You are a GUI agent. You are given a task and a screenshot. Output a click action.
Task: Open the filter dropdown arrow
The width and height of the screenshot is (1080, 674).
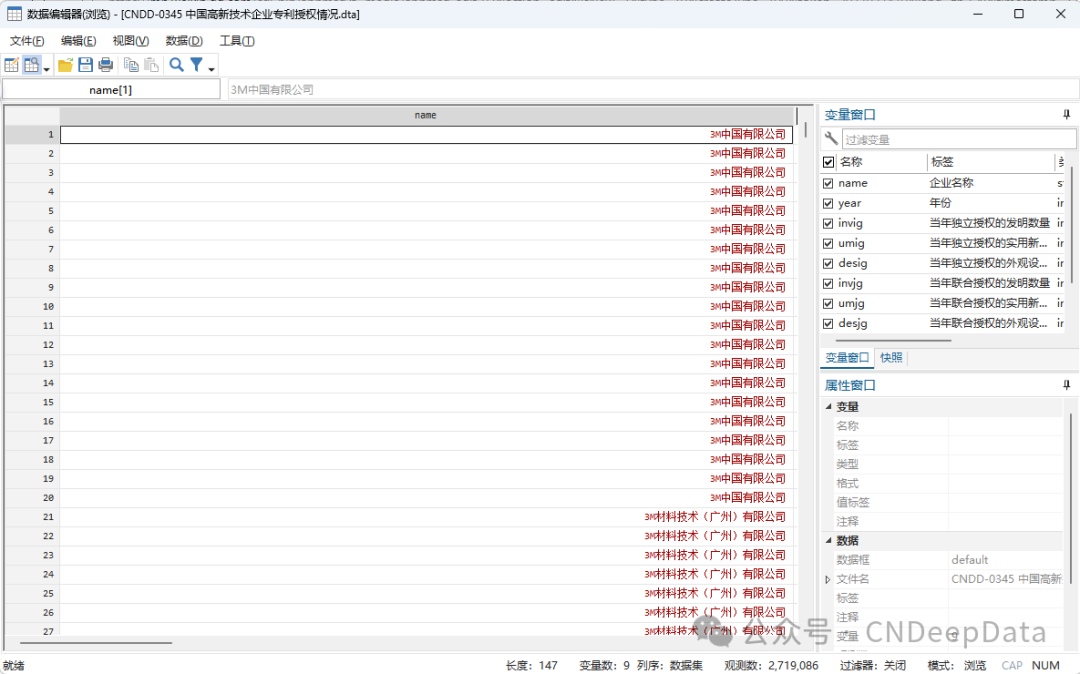click(x=211, y=69)
